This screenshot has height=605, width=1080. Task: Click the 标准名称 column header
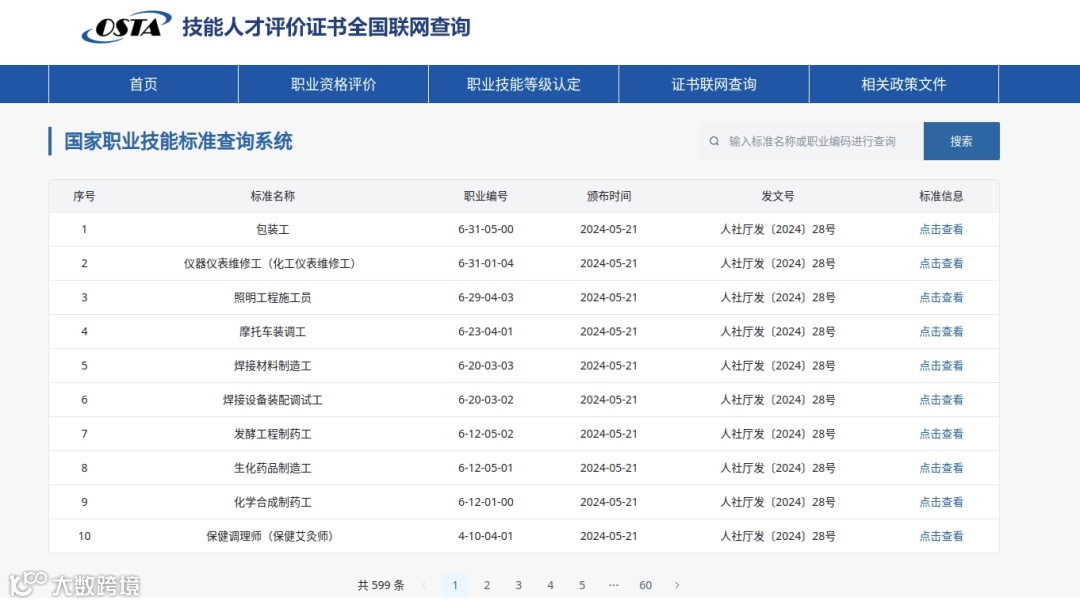(x=273, y=196)
